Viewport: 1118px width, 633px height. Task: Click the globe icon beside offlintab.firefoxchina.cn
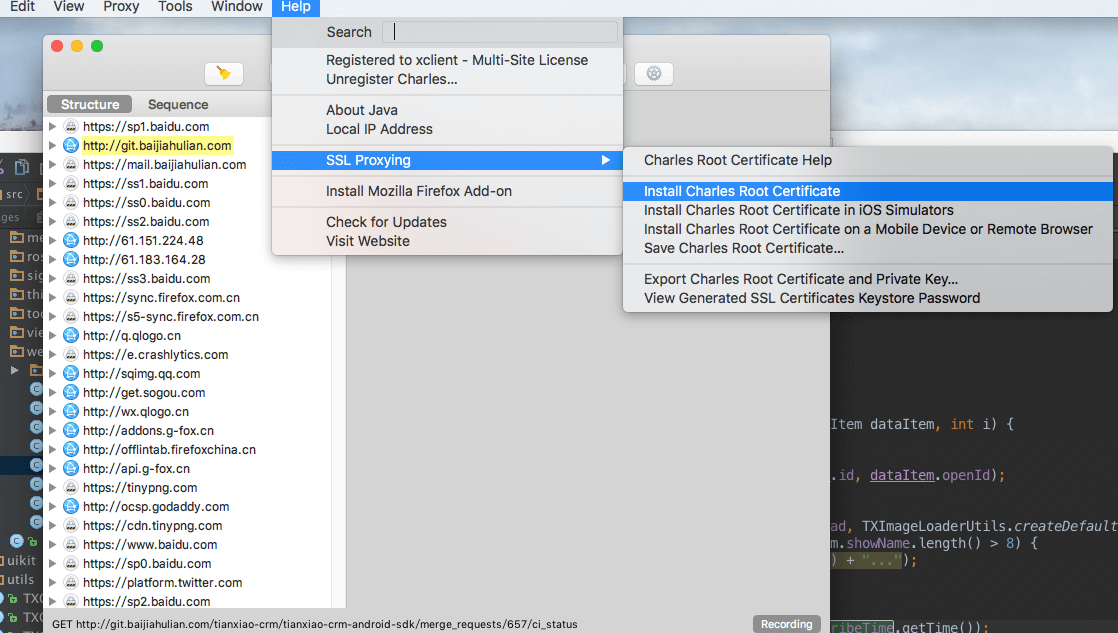pyautogui.click(x=71, y=450)
